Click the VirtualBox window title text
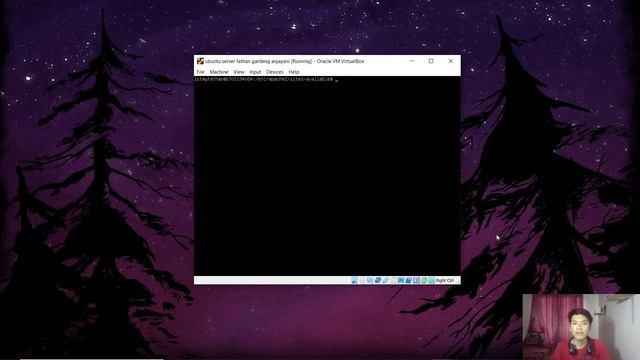 tap(284, 61)
